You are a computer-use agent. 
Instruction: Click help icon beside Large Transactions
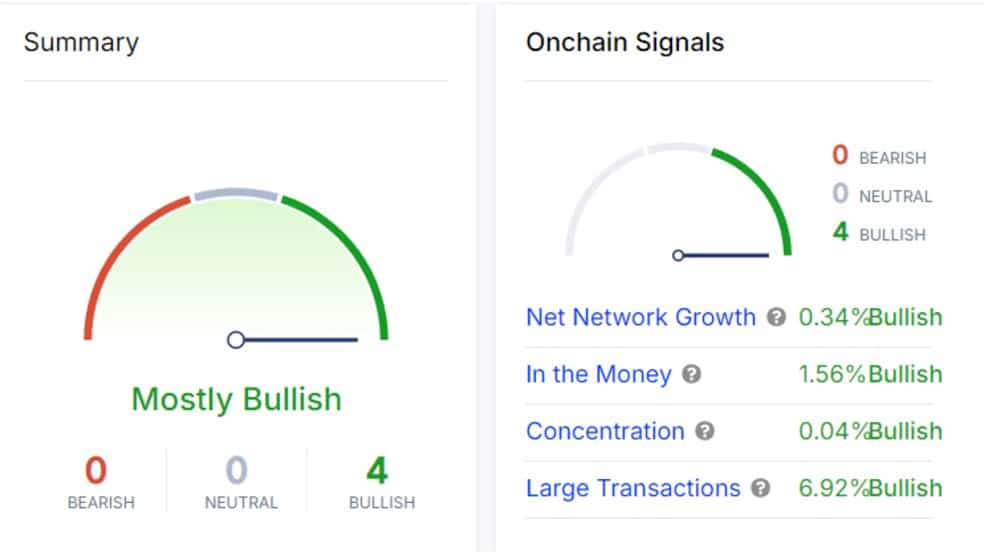pos(761,488)
